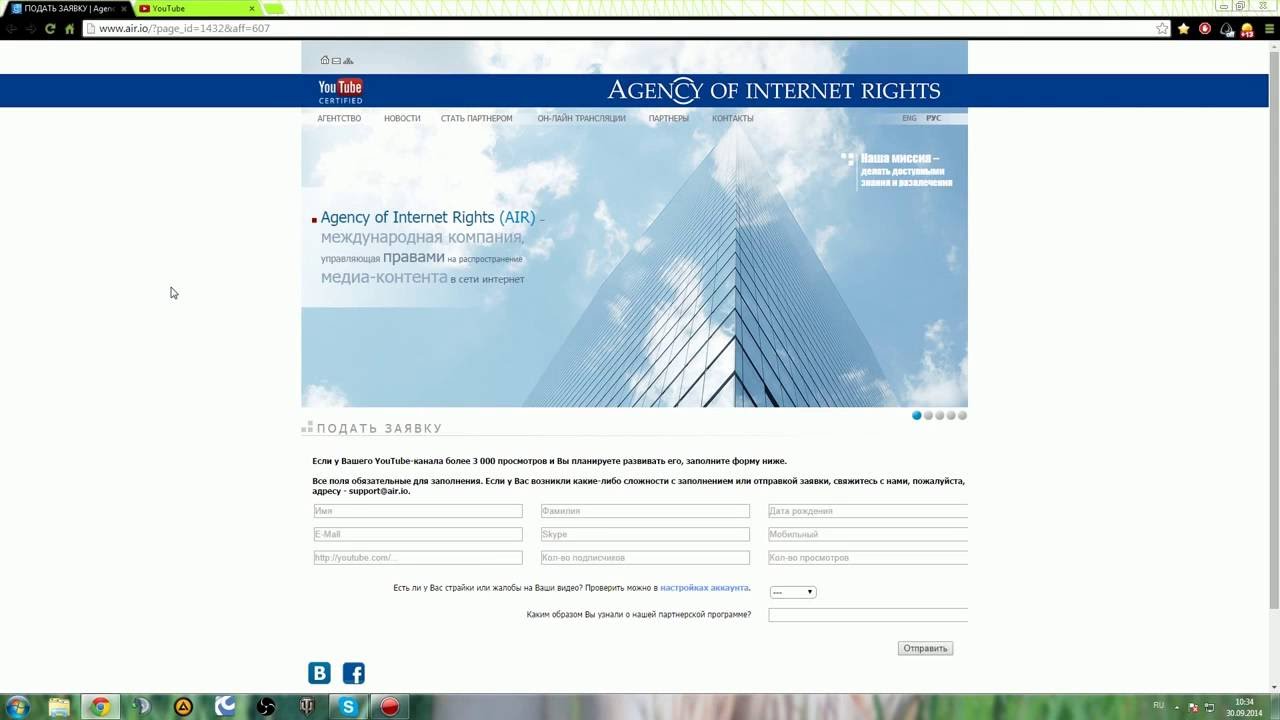The image size is (1280, 720).
Task: Select the third slider dot
Action: click(939, 415)
